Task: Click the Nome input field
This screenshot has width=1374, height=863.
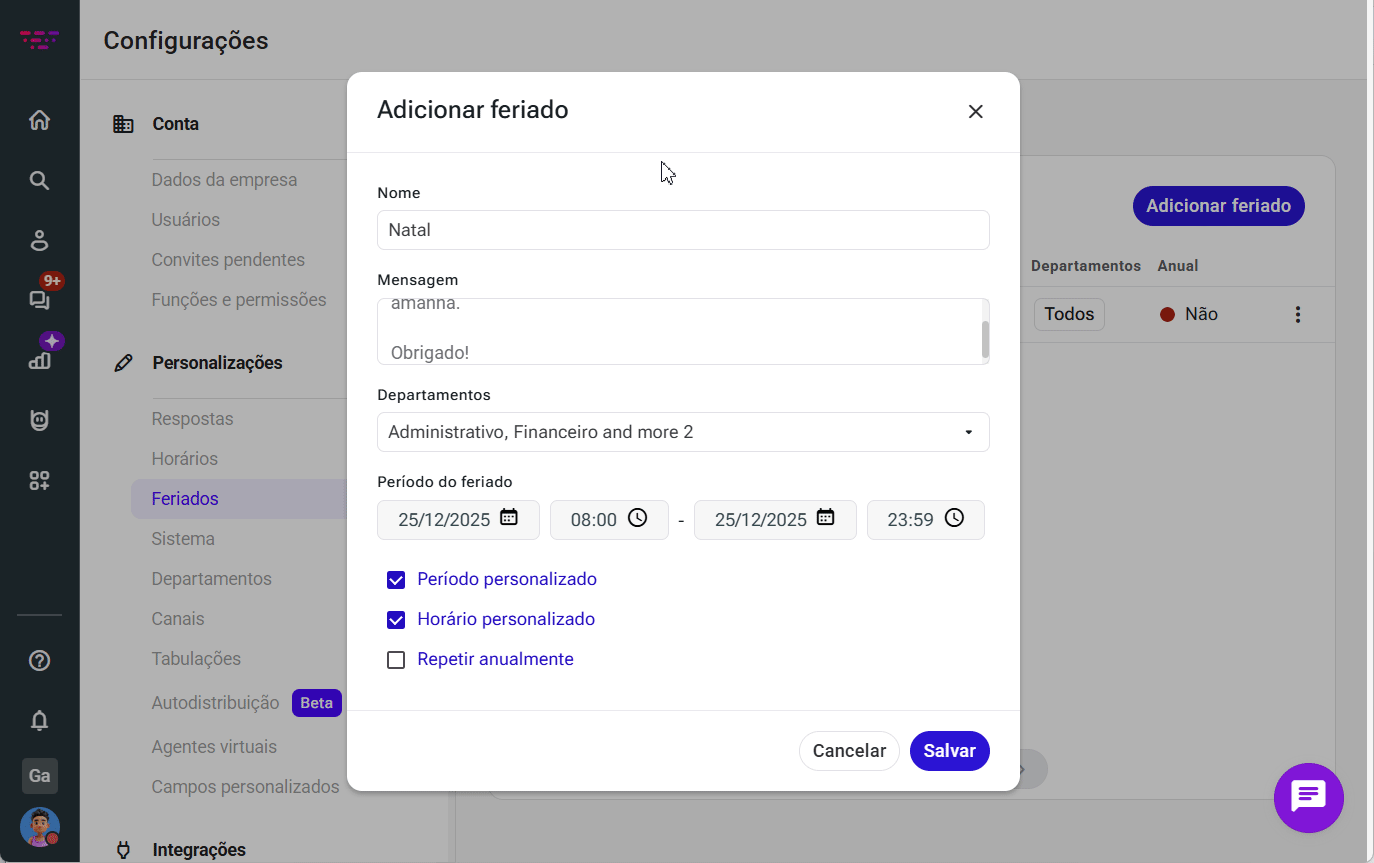Action: click(x=683, y=230)
